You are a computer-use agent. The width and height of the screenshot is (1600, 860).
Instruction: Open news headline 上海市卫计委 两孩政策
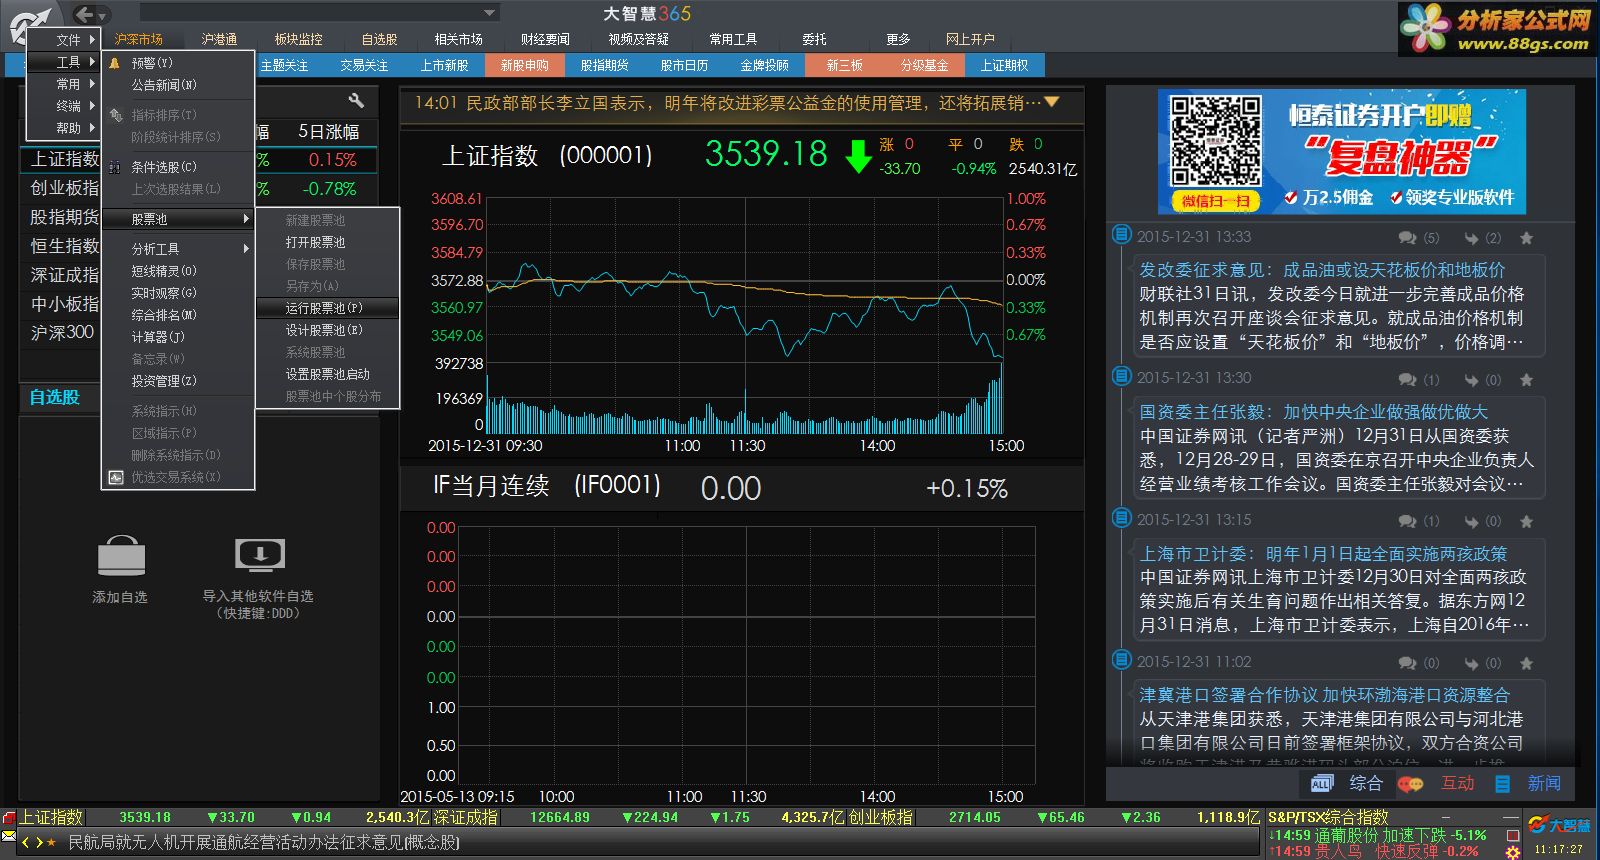tap(1323, 554)
